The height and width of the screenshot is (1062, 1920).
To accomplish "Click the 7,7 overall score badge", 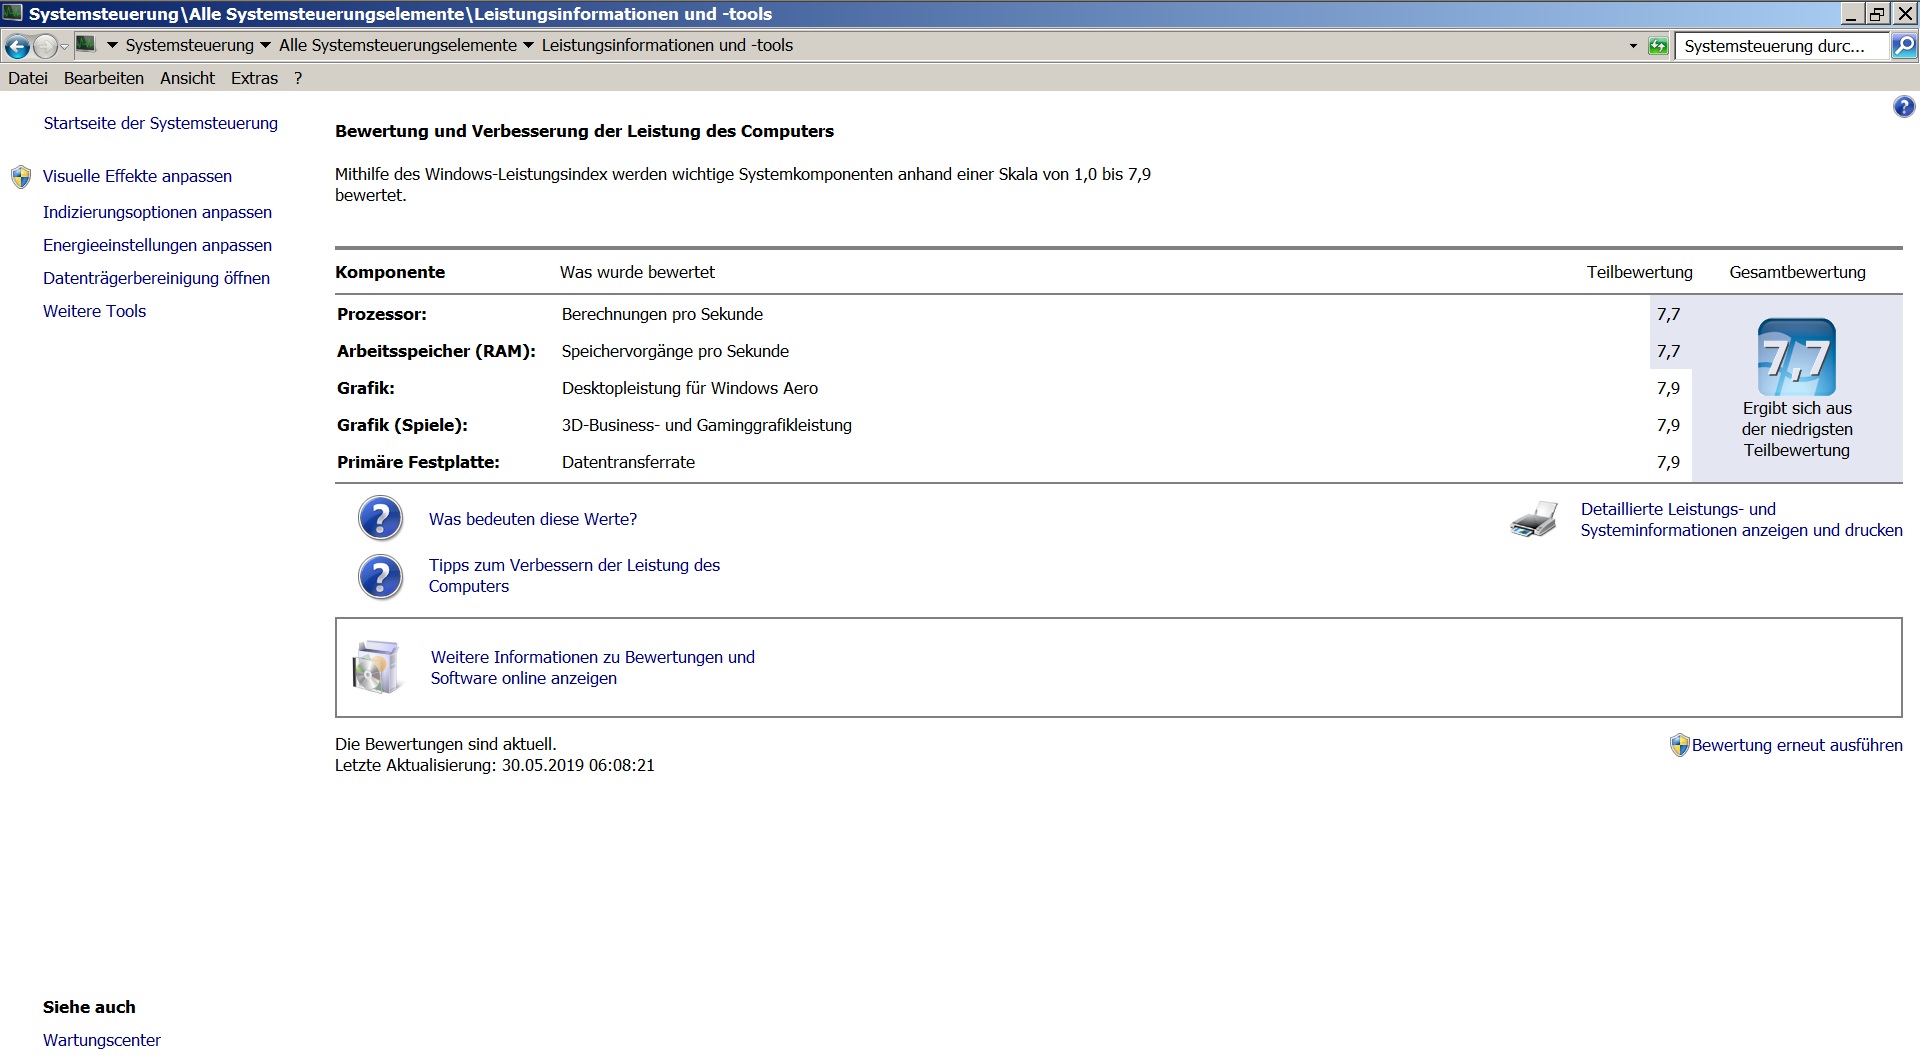I will pyautogui.click(x=1797, y=357).
